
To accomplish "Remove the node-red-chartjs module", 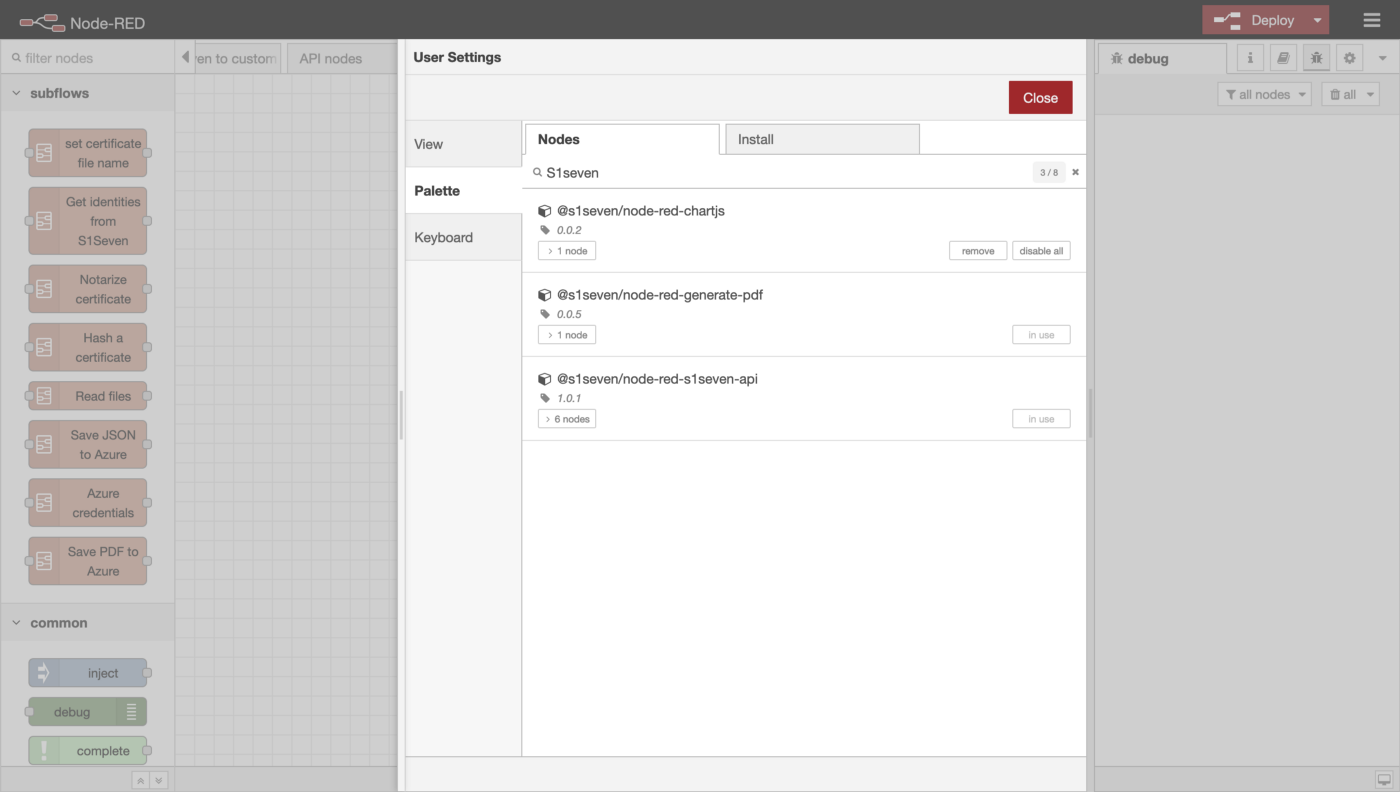I will pos(977,251).
